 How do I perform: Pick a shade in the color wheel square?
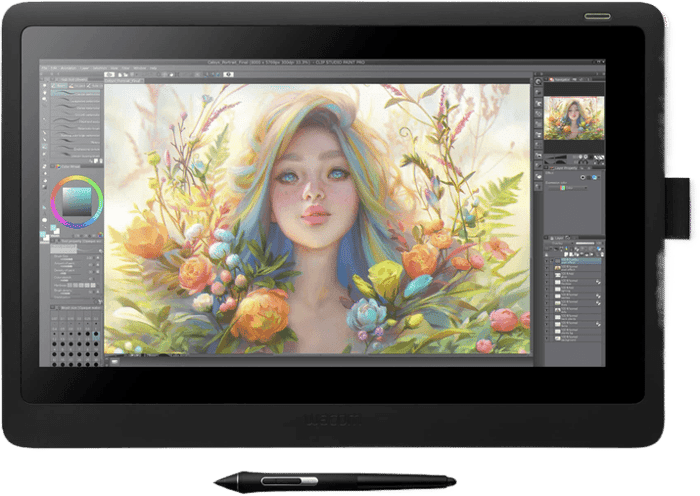tap(77, 201)
